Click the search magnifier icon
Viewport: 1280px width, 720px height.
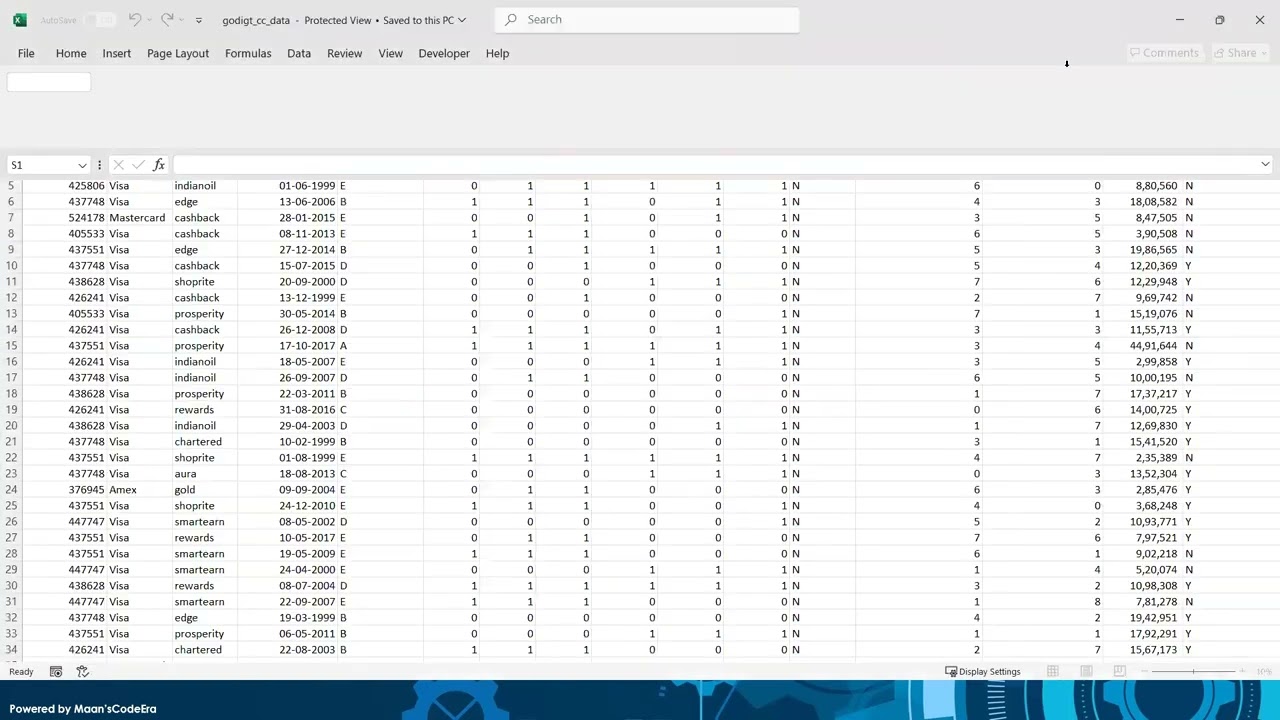click(512, 20)
